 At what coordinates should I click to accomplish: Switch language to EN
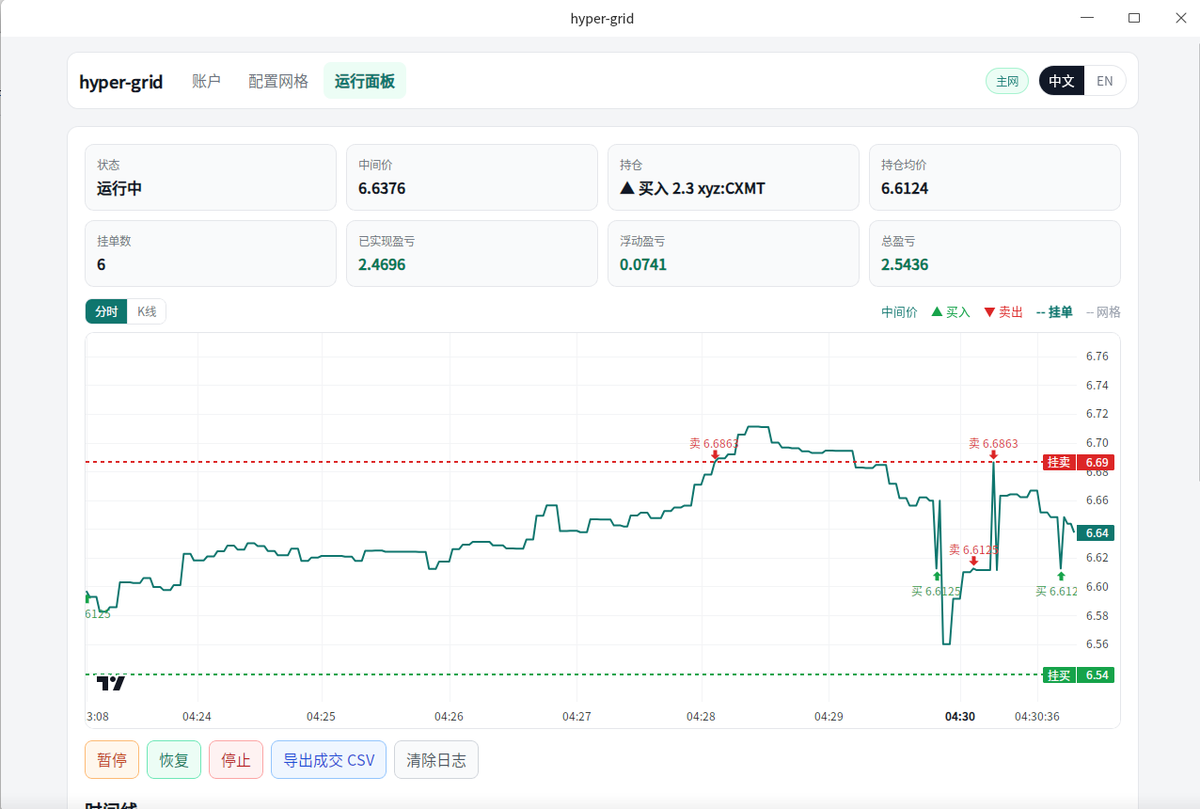tap(1105, 81)
